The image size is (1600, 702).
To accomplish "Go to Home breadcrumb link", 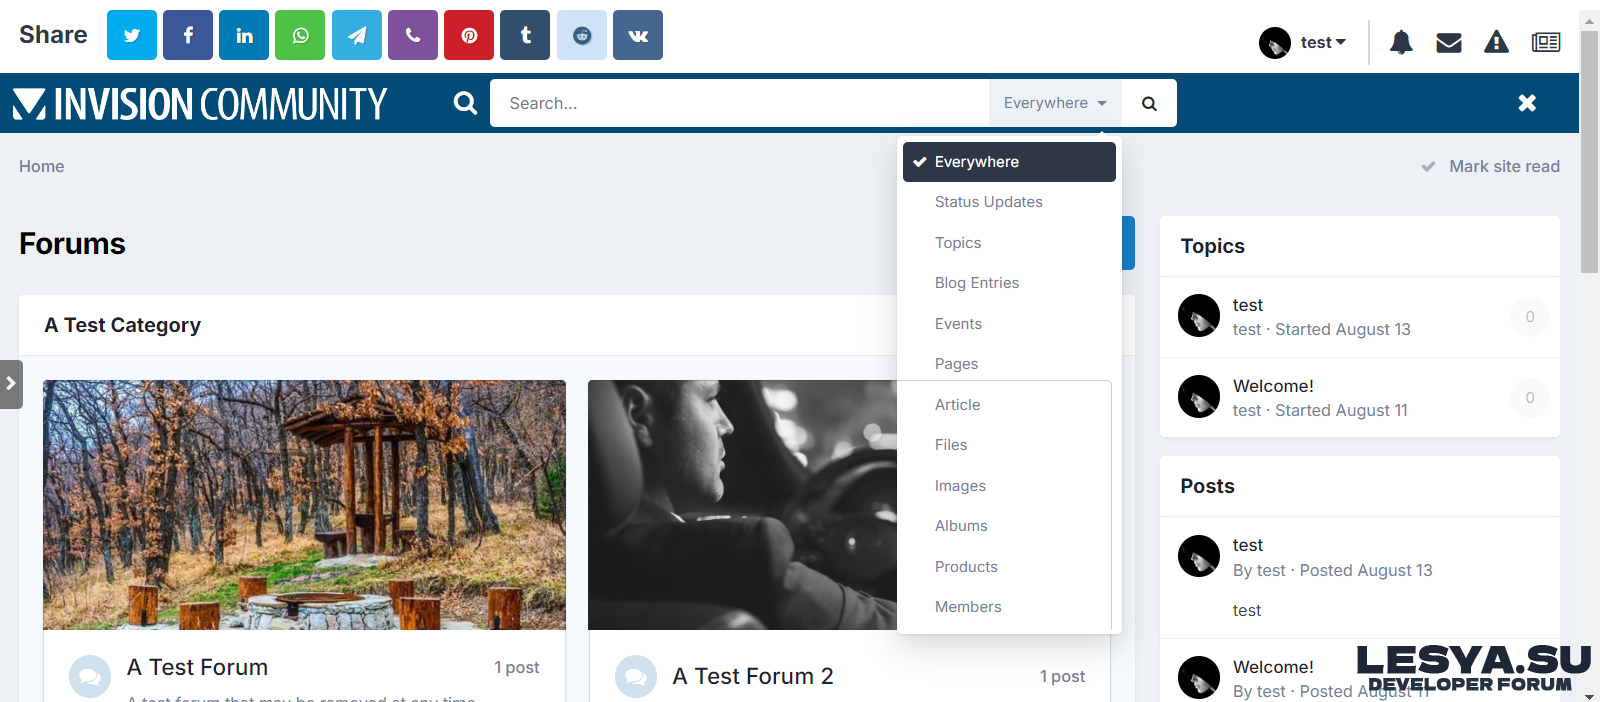I will [x=41, y=166].
